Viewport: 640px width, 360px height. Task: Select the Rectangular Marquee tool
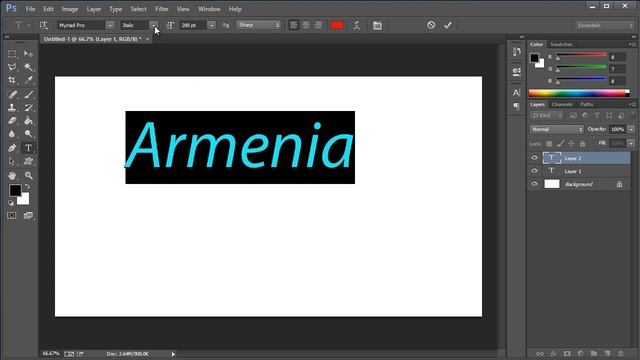[x=12, y=54]
